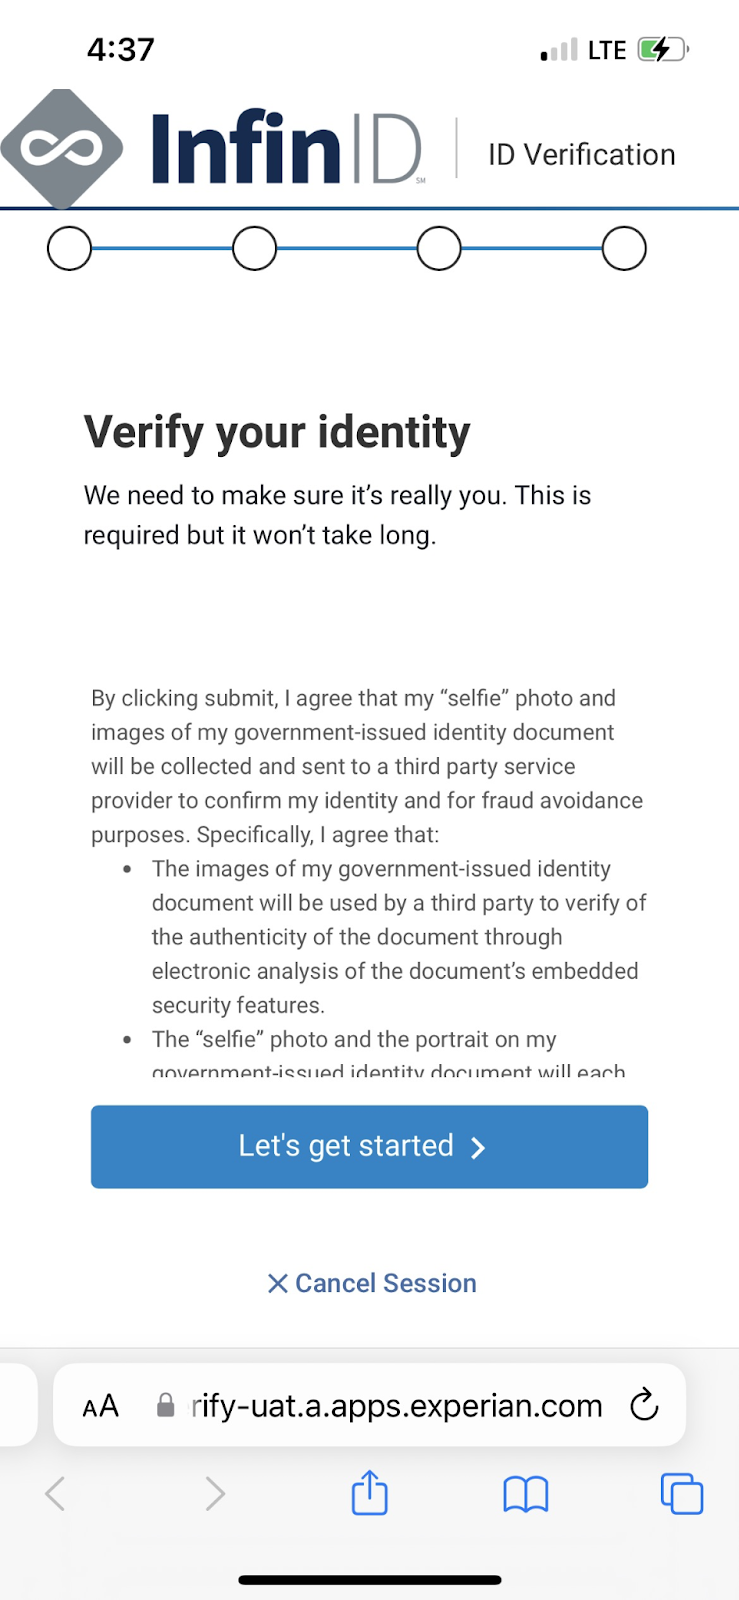Tap the chevron arrow on the started button
Viewport: 739px width, 1600px height.
478,1147
